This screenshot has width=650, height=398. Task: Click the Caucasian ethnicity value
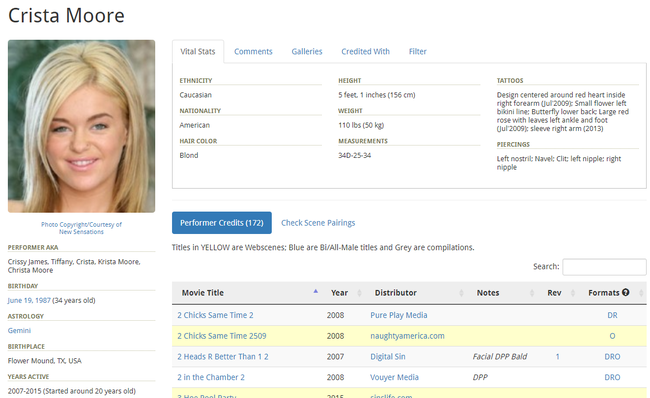(195, 95)
